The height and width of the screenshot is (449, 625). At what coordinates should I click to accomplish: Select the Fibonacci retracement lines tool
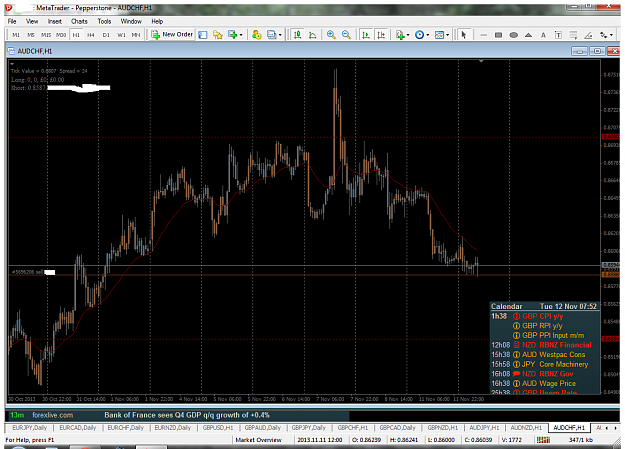[574, 35]
